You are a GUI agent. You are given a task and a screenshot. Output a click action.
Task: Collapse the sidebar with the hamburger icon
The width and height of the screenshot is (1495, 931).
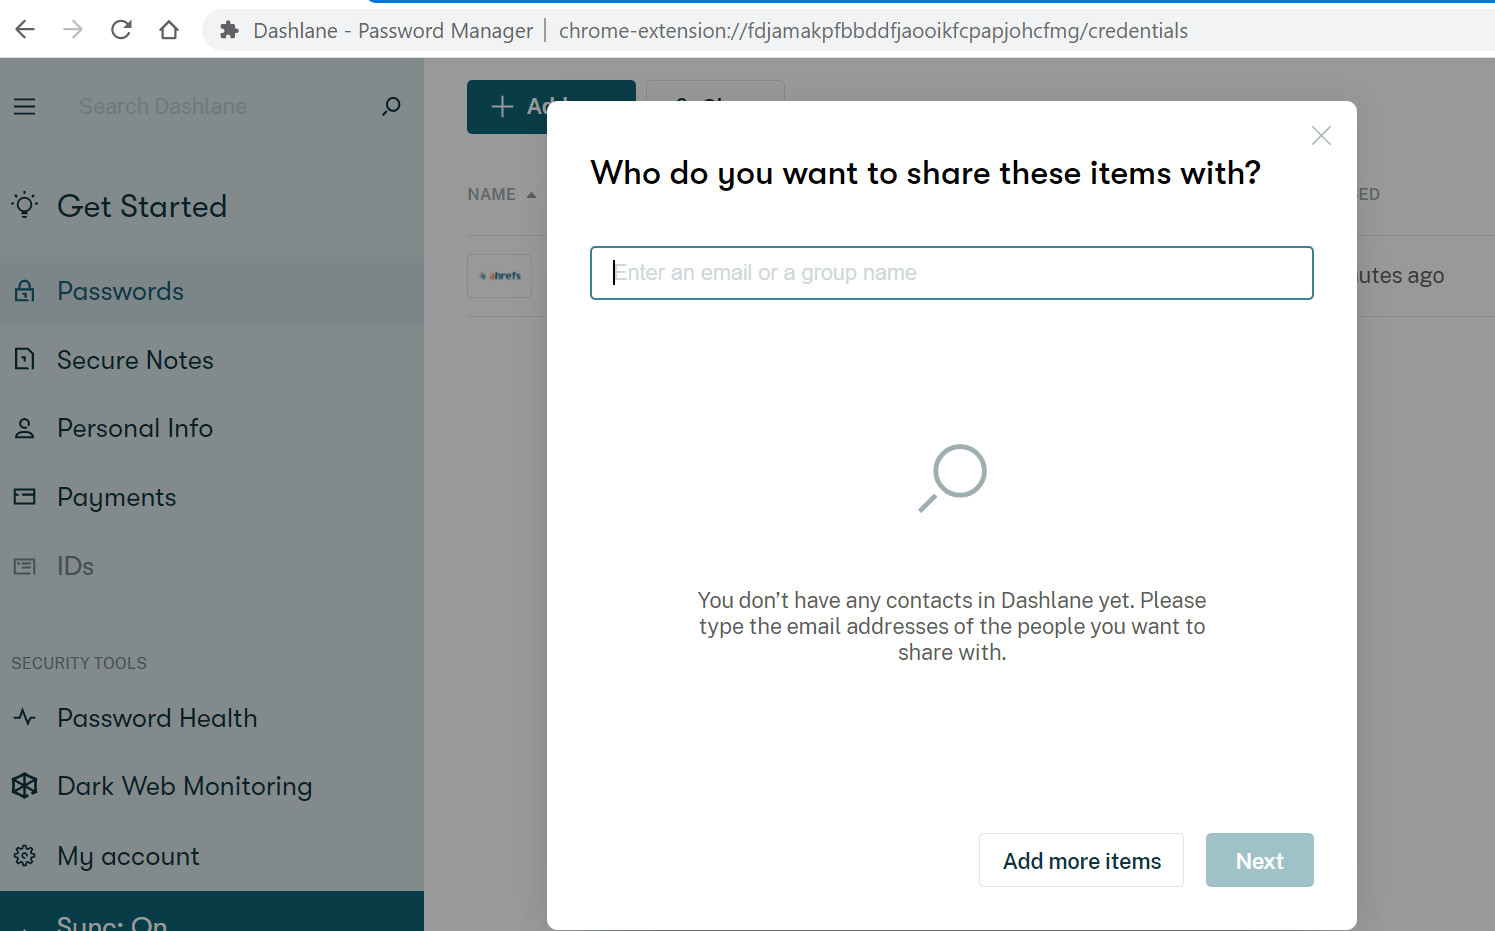24,106
